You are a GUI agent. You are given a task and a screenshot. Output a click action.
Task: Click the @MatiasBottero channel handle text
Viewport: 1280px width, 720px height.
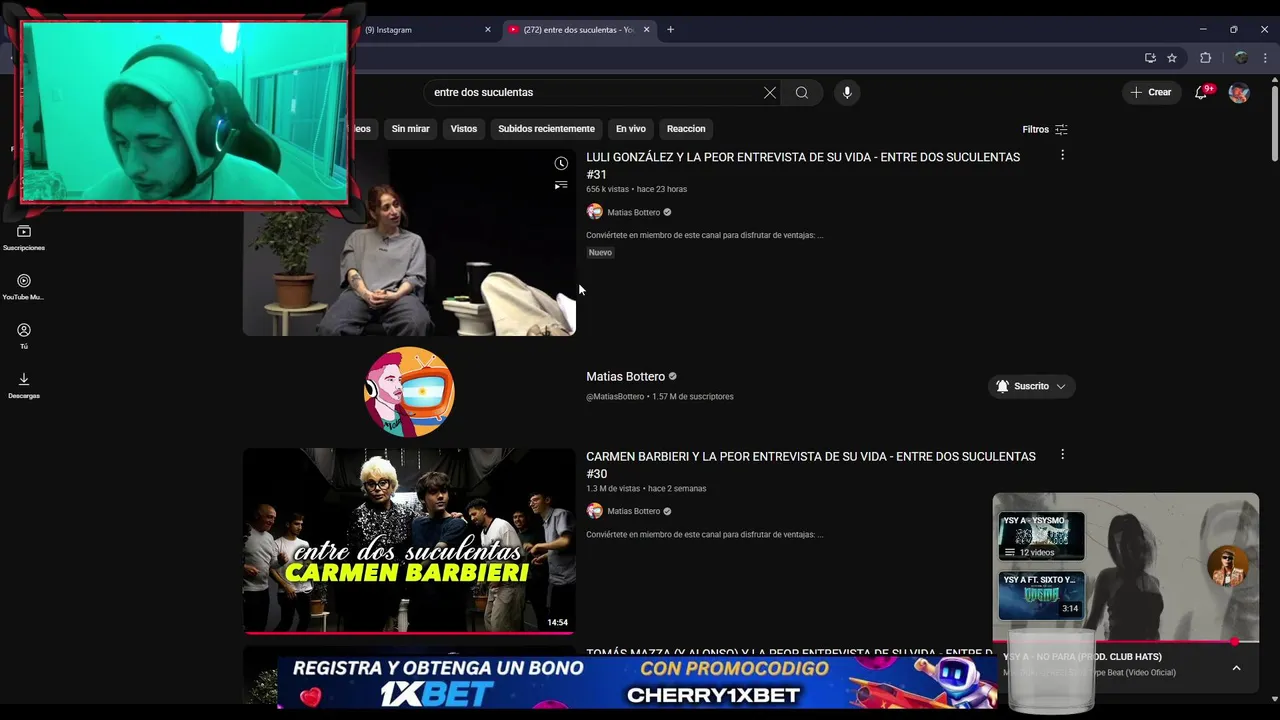click(x=615, y=397)
